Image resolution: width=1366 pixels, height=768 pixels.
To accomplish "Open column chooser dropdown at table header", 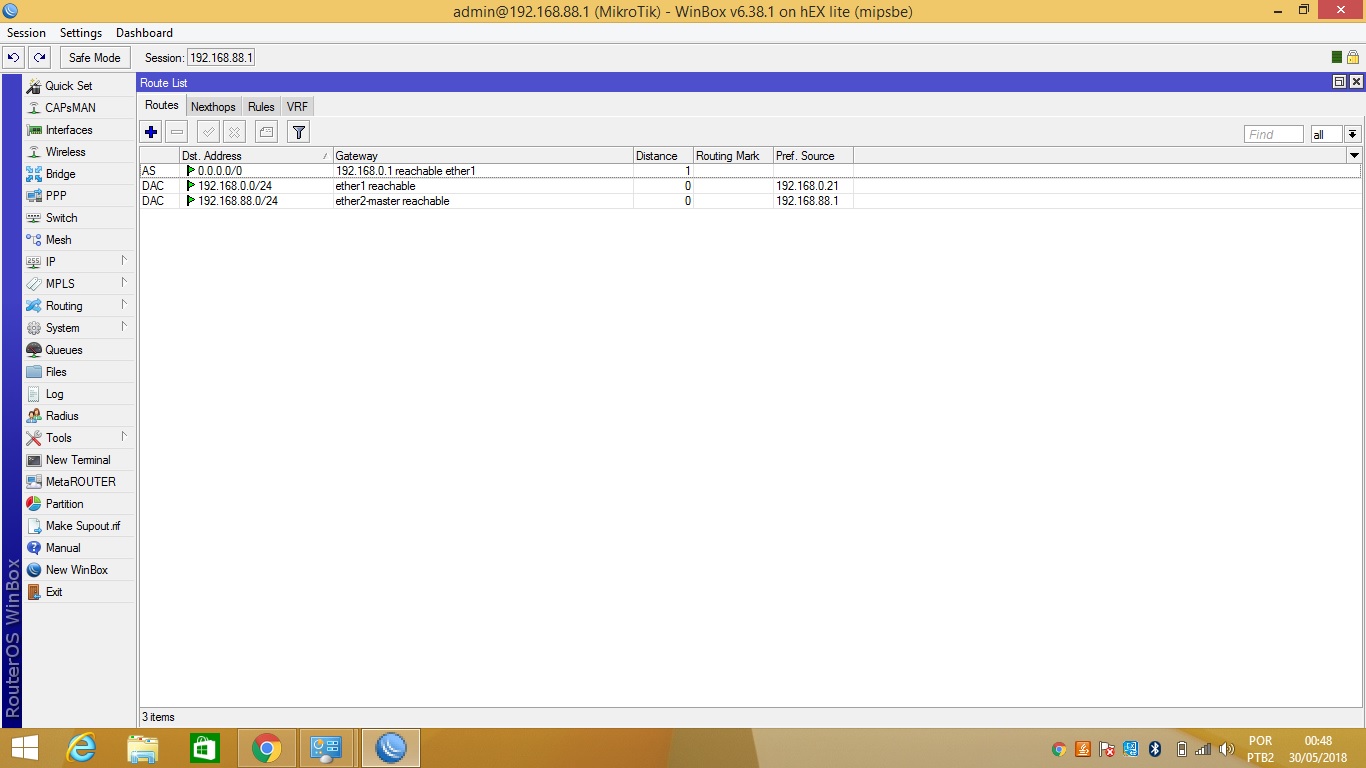I will 1354,155.
